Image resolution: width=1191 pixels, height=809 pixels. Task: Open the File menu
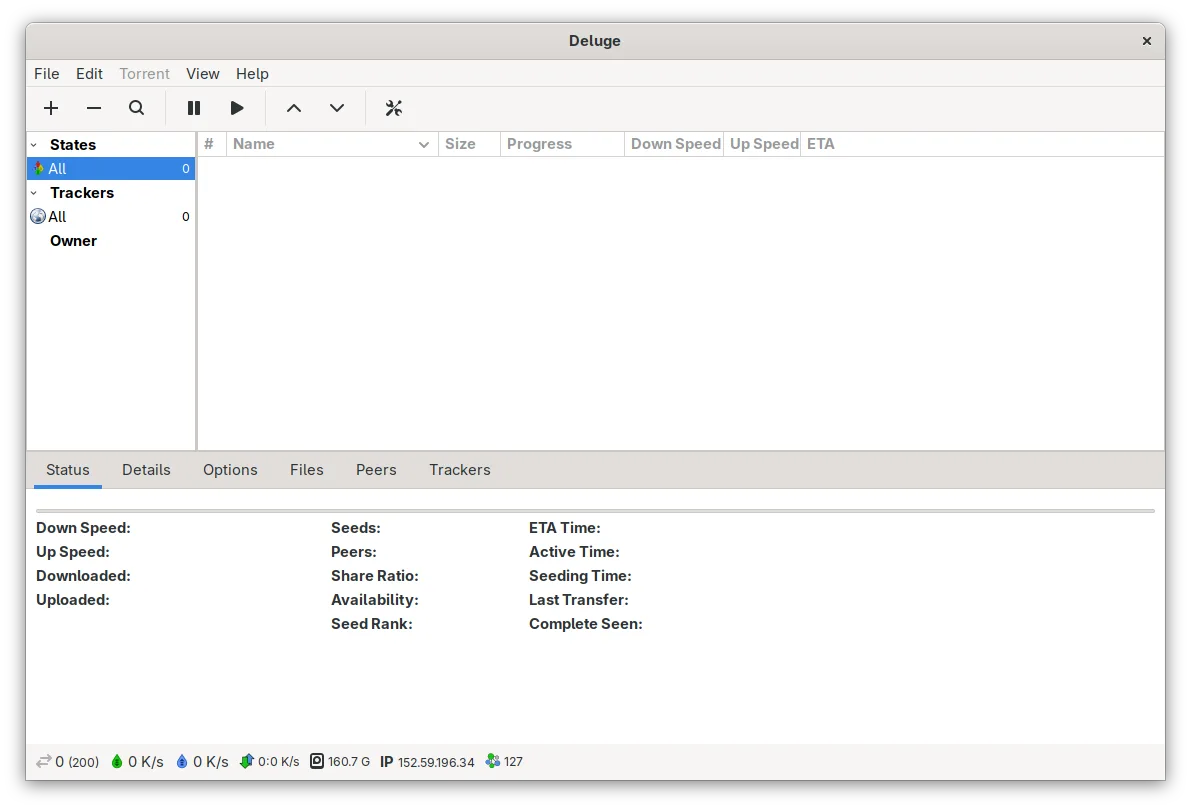(x=46, y=74)
